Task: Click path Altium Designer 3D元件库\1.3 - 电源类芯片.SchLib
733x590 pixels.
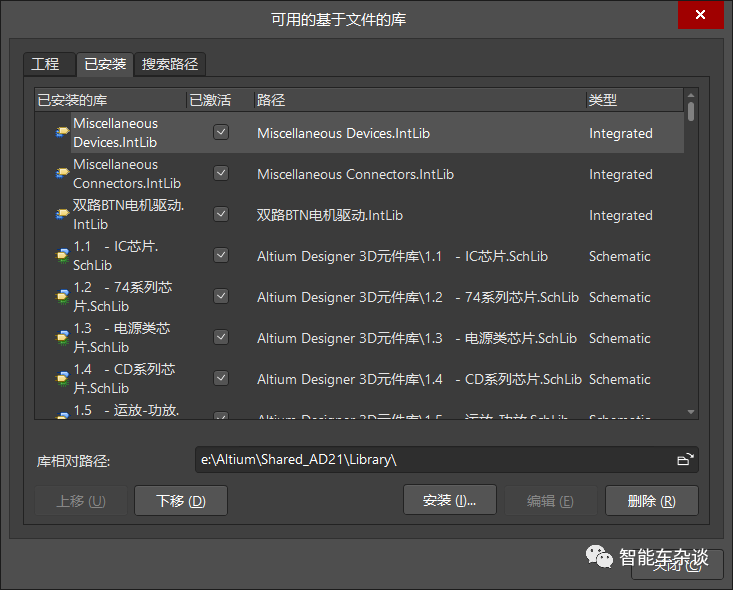Action: point(417,338)
